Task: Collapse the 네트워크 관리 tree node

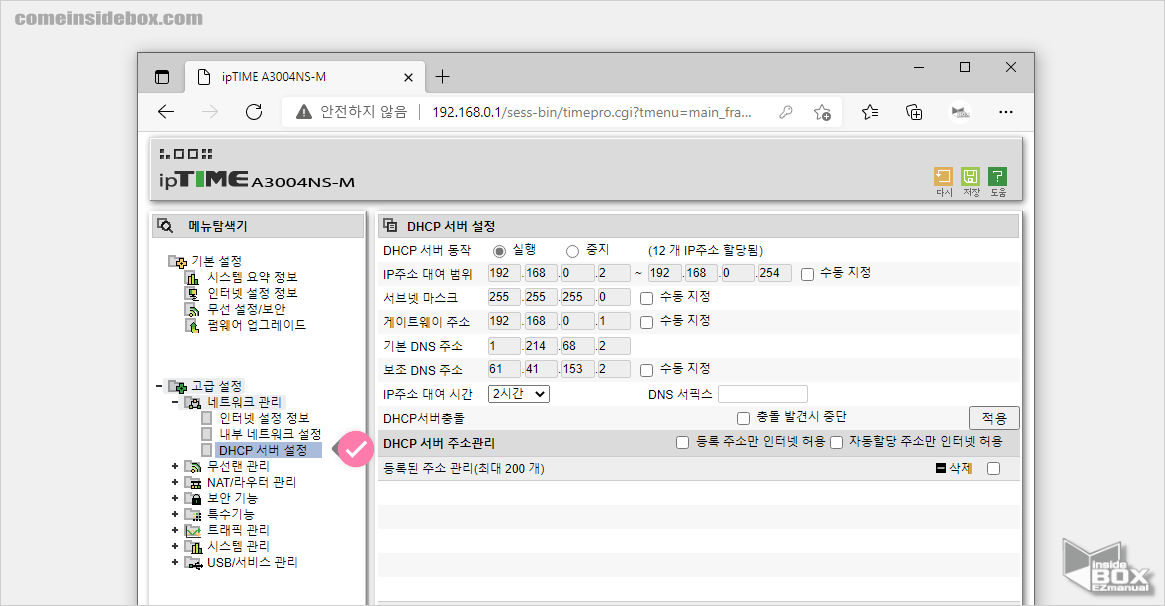Action: coord(175,403)
